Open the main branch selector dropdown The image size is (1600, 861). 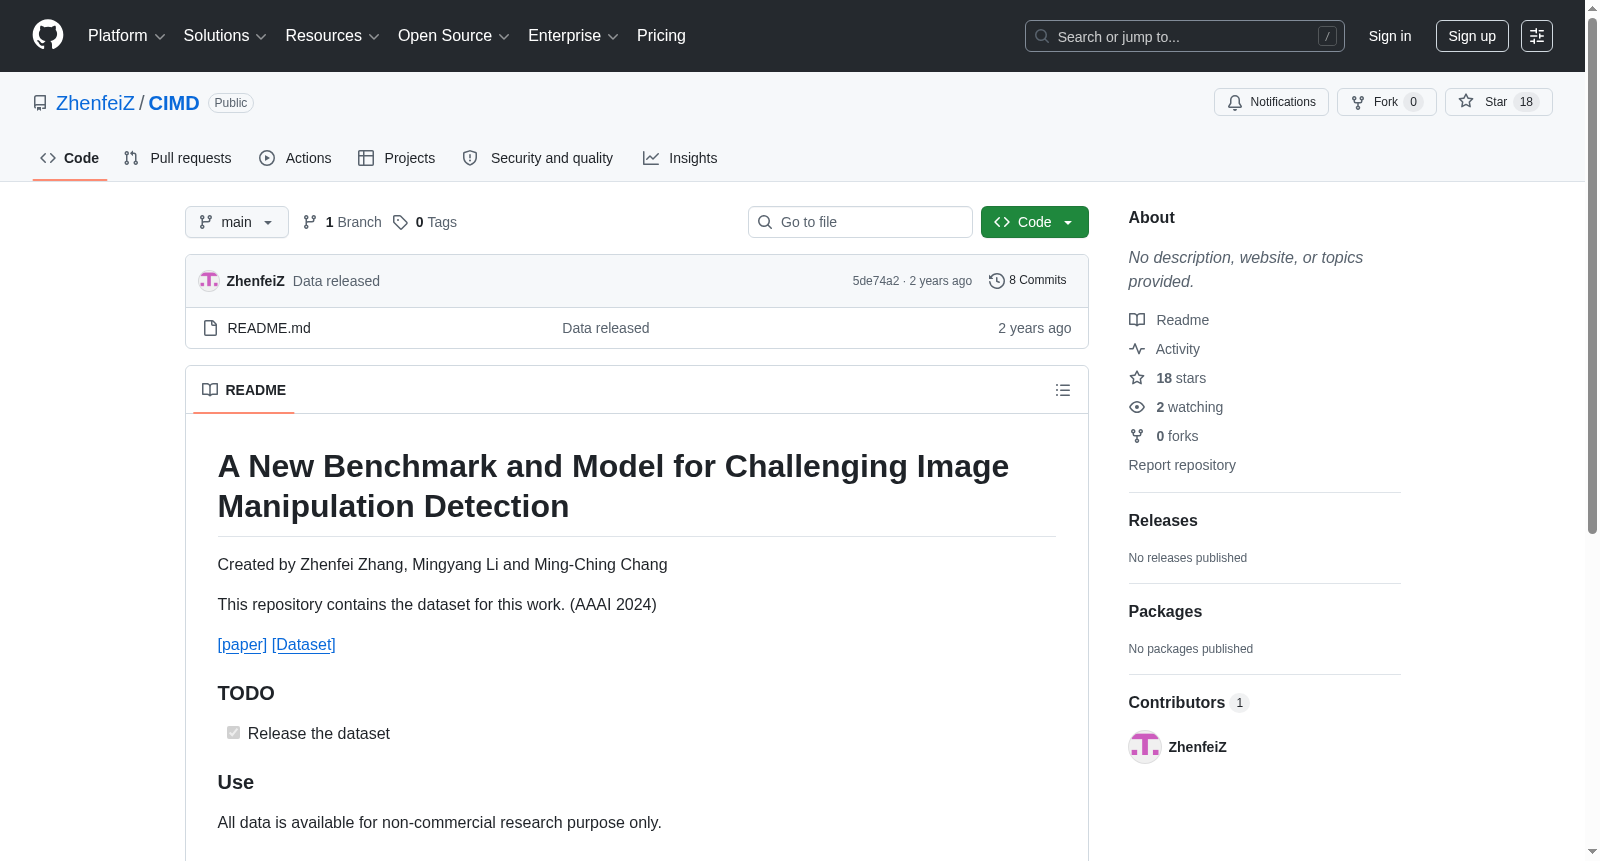(237, 222)
